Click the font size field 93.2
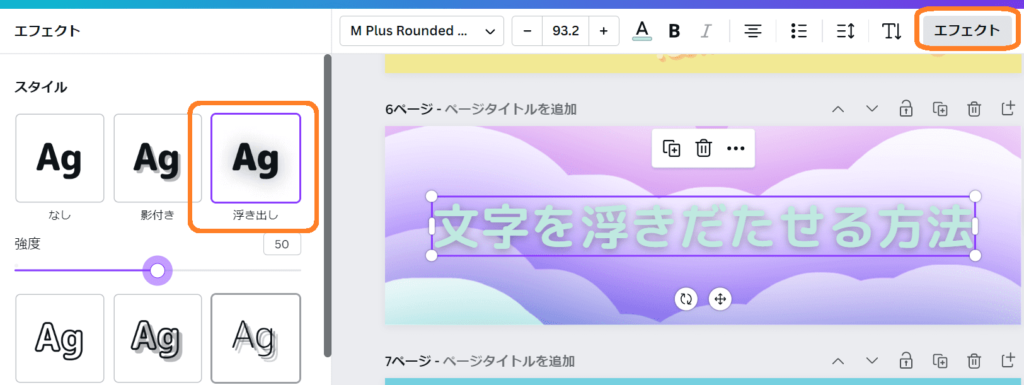 tap(566, 31)
